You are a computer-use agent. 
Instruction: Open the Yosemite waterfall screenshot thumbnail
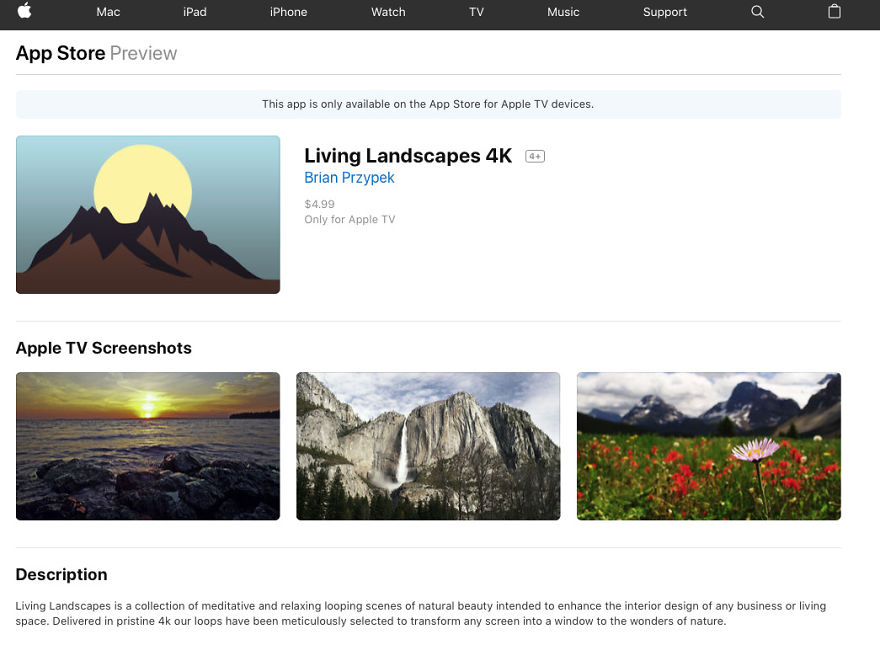coord(428,446)
